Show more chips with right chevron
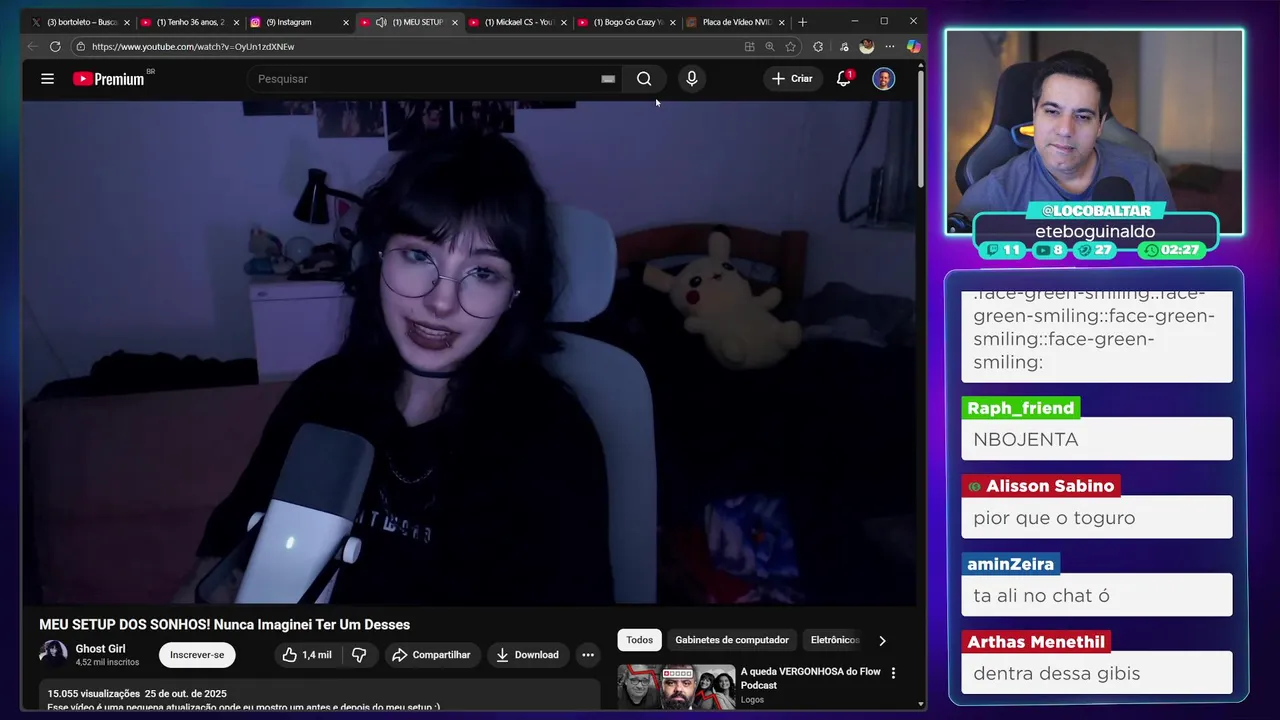This screenshot has width=1280, height=720. pyautogui.click(x=882, y=640)
